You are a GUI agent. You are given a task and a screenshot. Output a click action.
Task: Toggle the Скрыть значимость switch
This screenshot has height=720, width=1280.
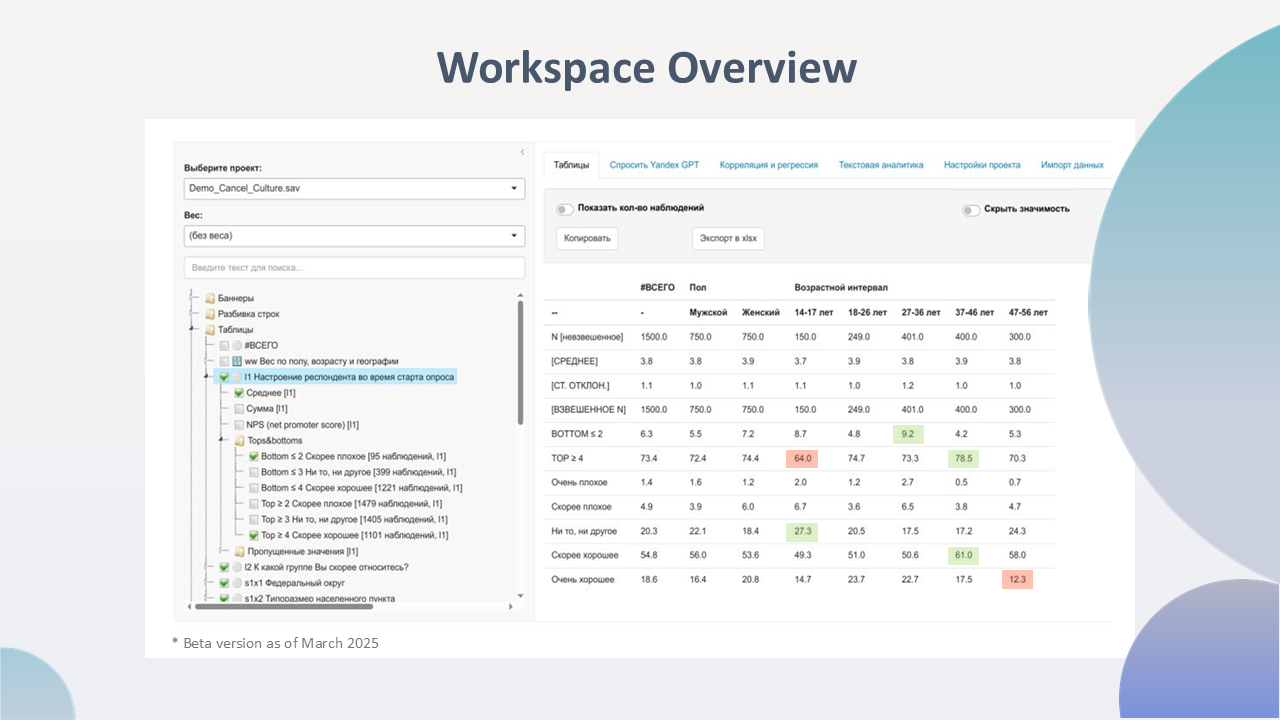970,210
